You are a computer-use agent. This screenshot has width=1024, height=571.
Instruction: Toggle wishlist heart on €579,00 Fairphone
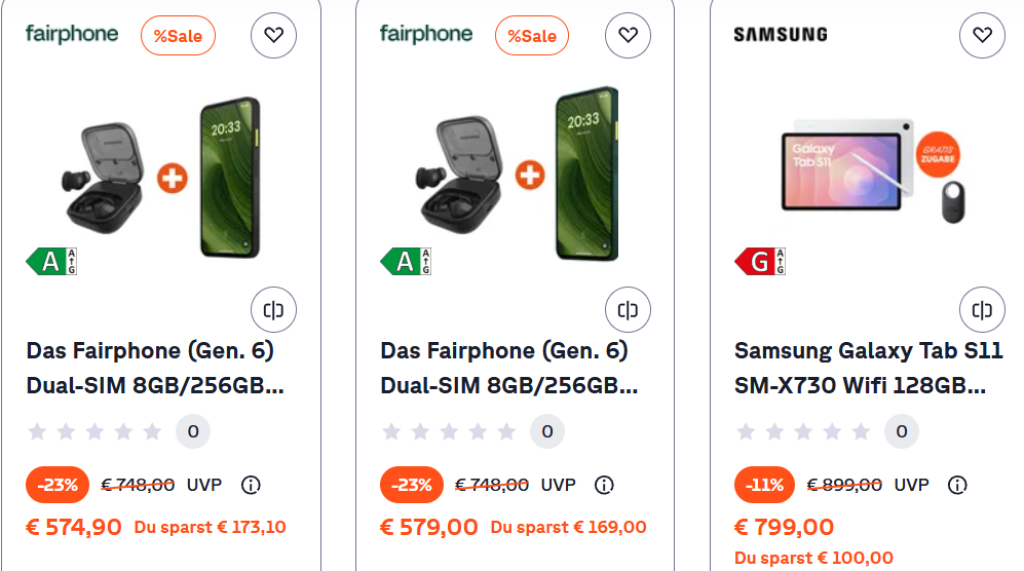628,35
